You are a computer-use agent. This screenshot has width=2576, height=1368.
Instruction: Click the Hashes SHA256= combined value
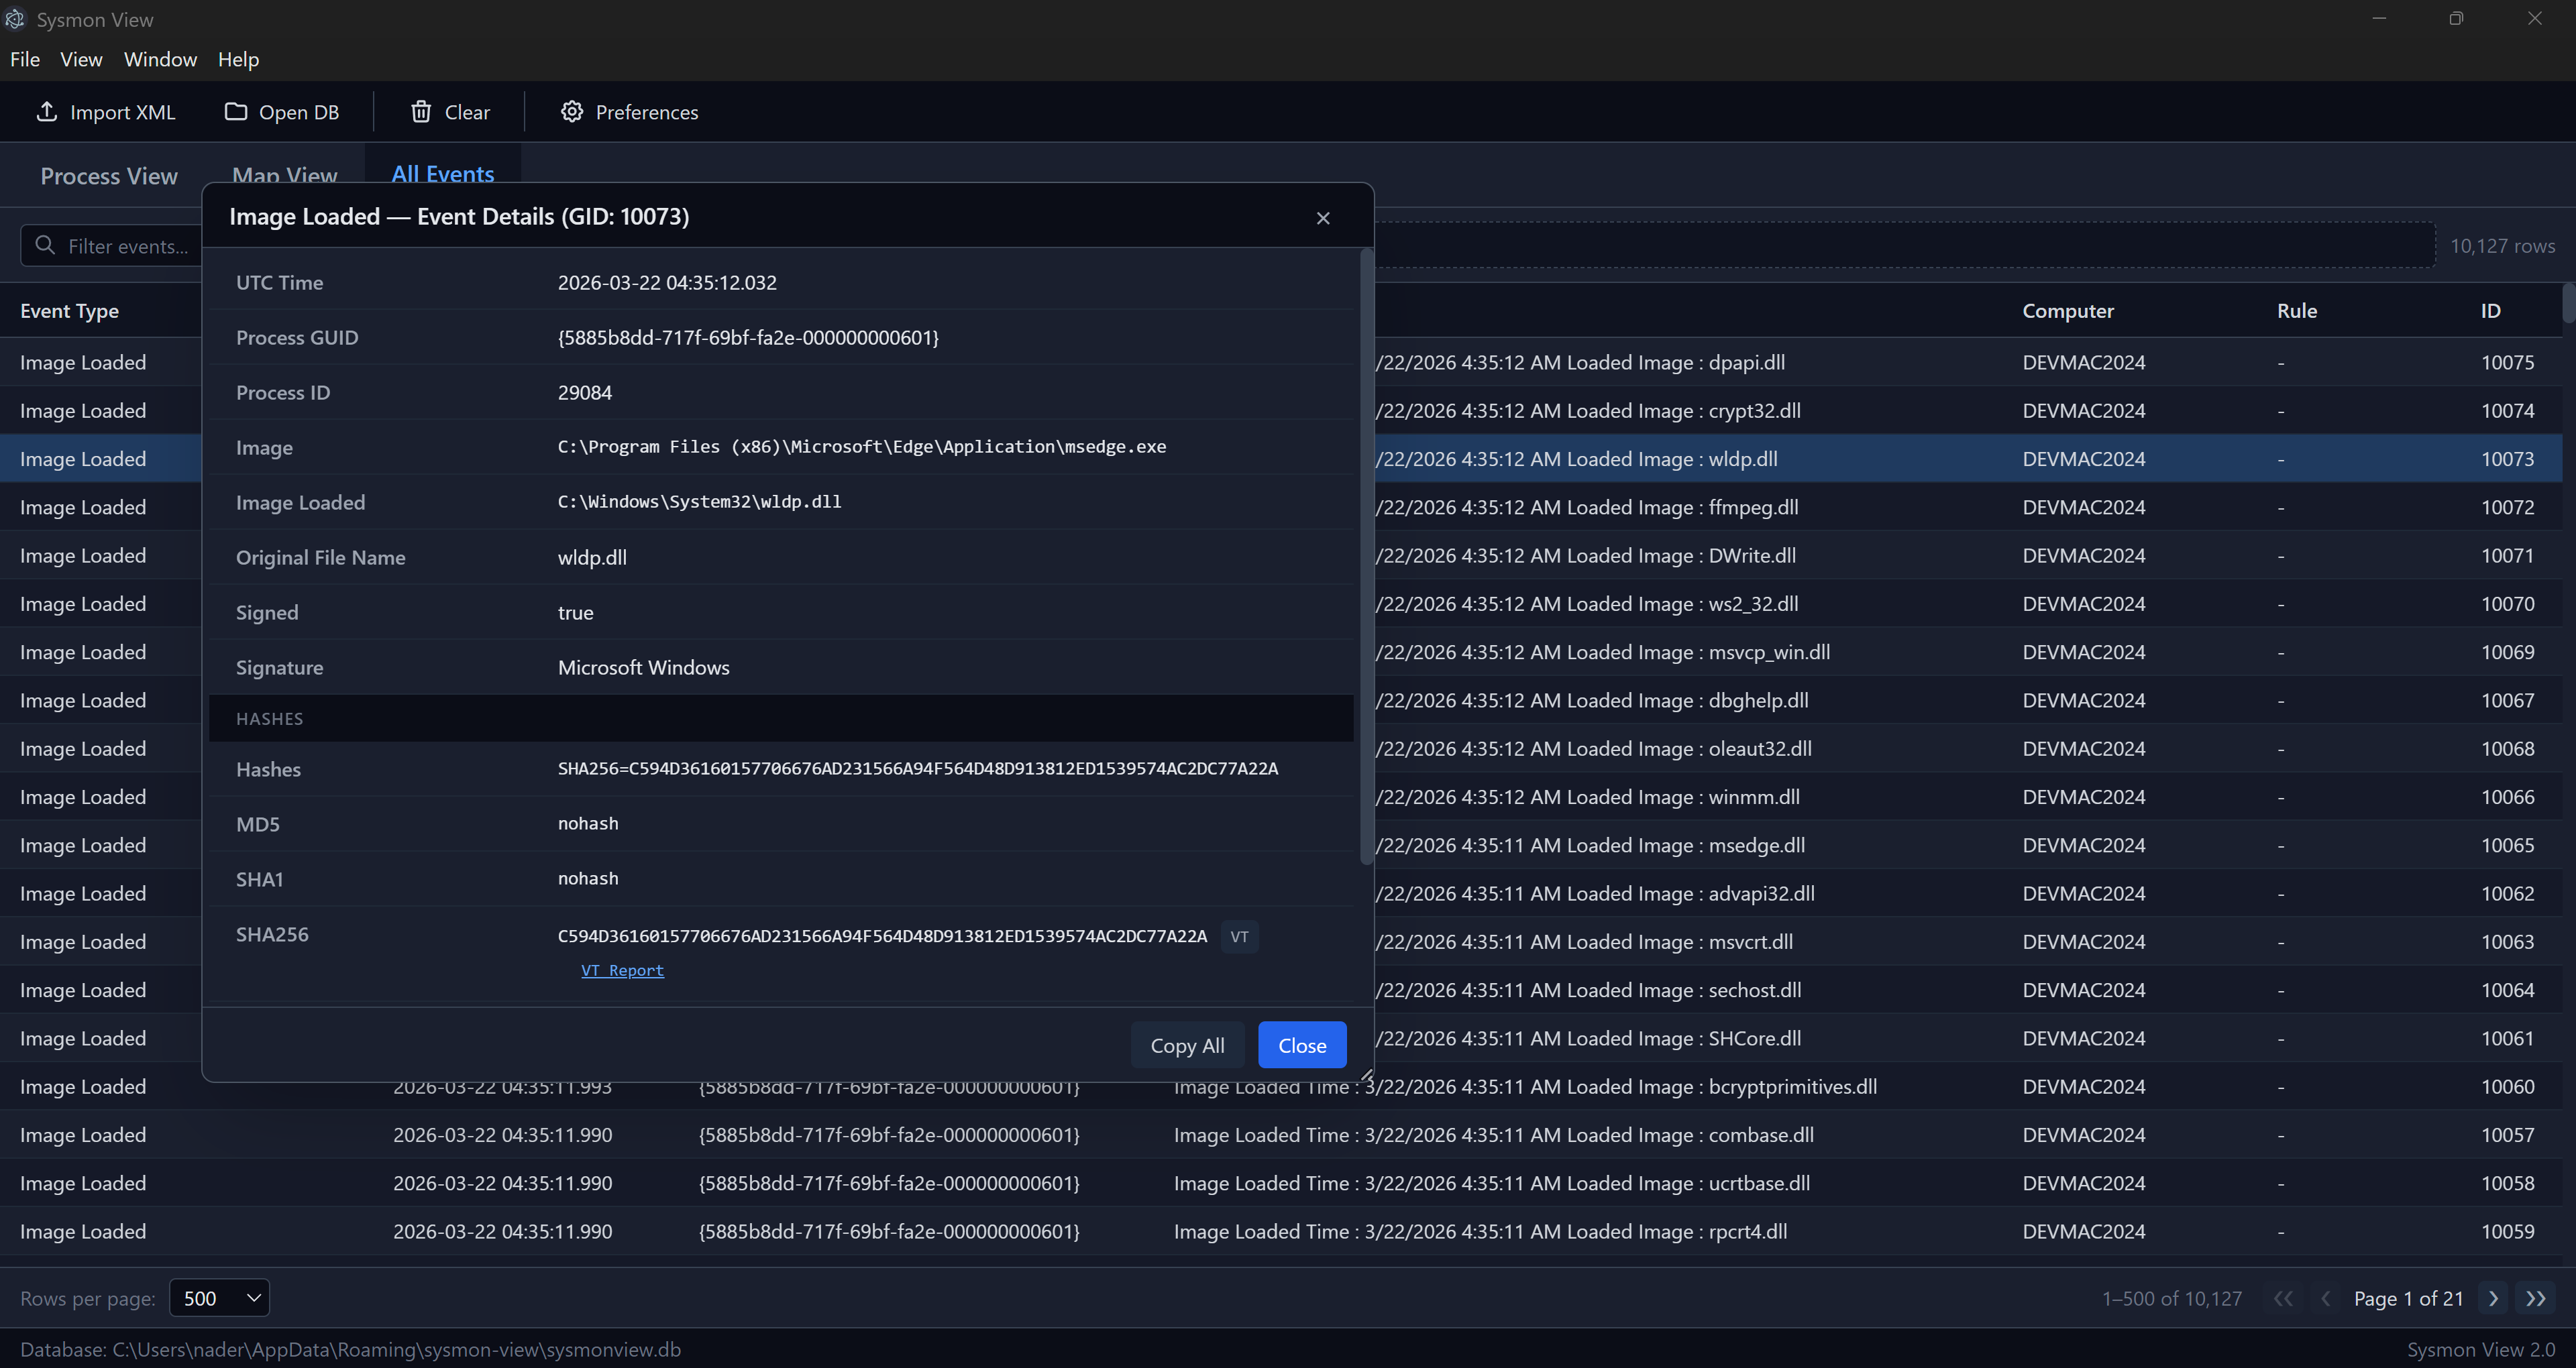click(918, 769)
